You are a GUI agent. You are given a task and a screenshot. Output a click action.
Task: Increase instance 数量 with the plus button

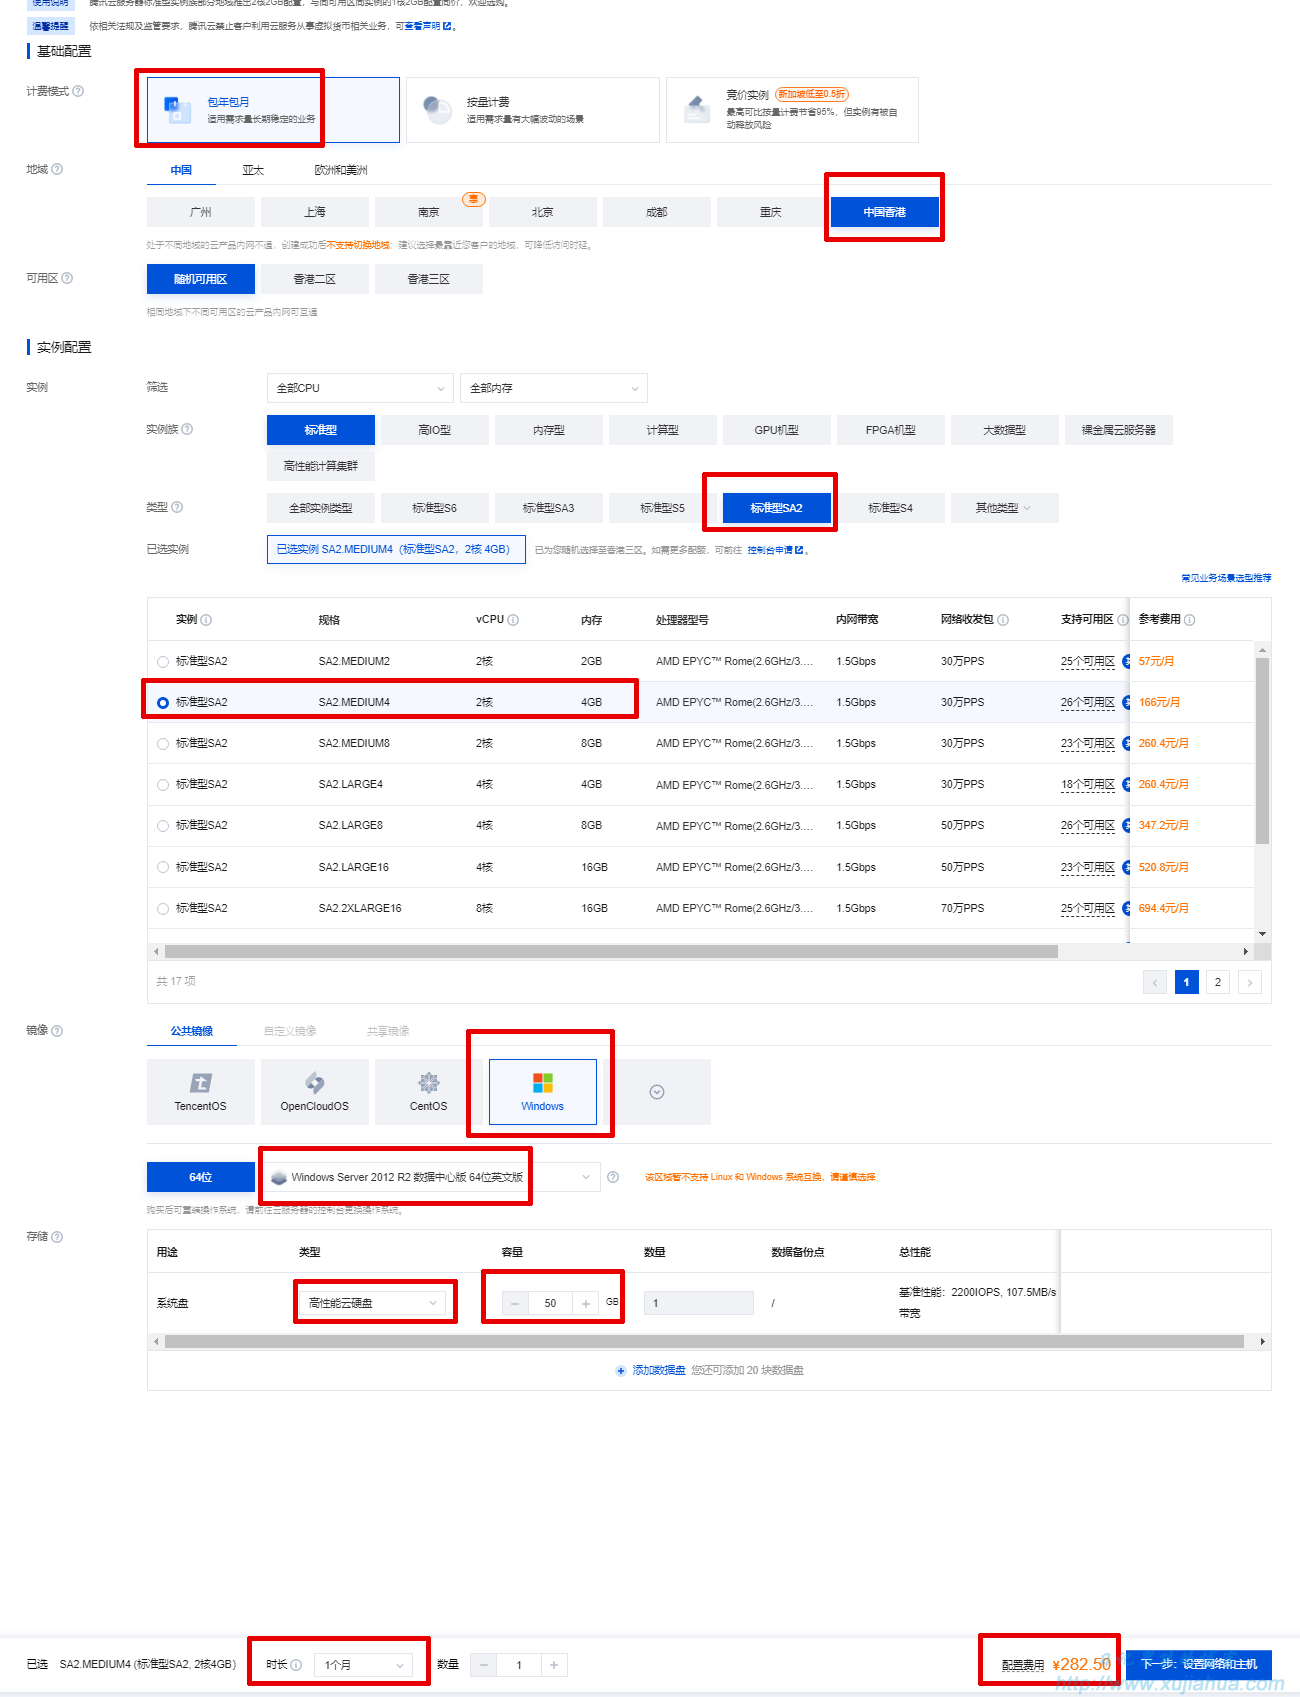(x=554, y=1665)
